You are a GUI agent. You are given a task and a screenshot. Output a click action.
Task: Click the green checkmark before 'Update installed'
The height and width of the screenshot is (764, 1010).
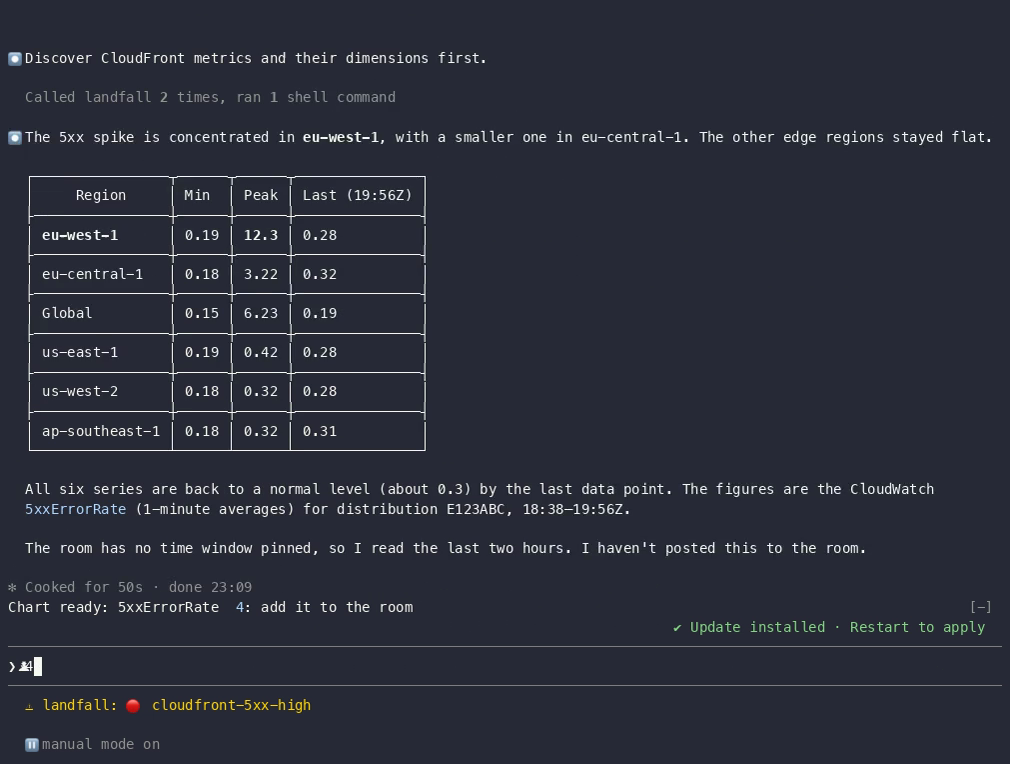pos(677,627)
